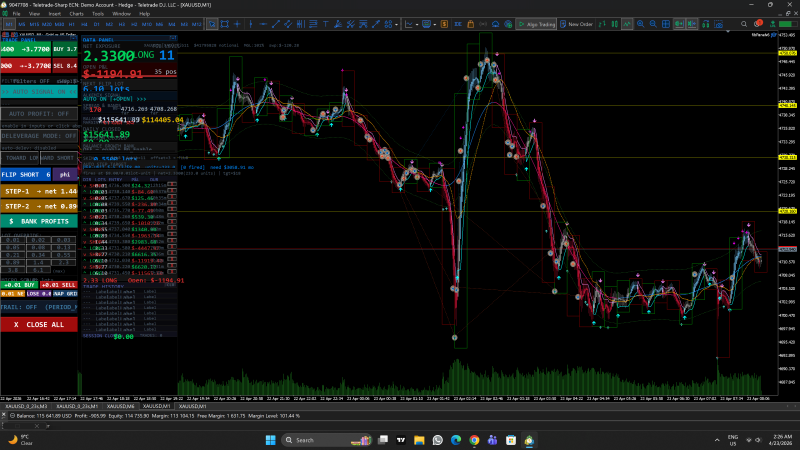800x450 pixels.
Task: Select the cursor pointer tool
Action: tap(212, 24)
